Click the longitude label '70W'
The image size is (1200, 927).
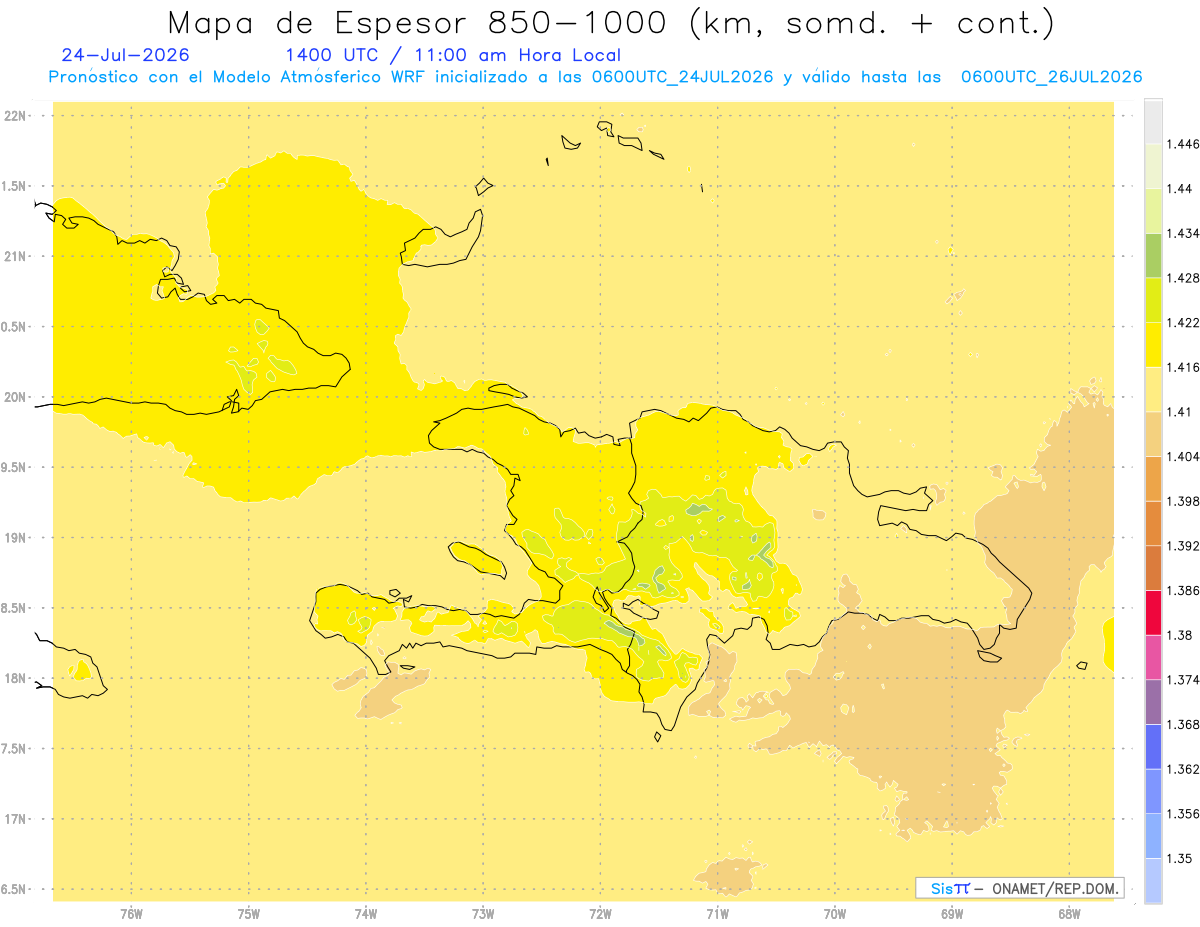tap(835, 914)
